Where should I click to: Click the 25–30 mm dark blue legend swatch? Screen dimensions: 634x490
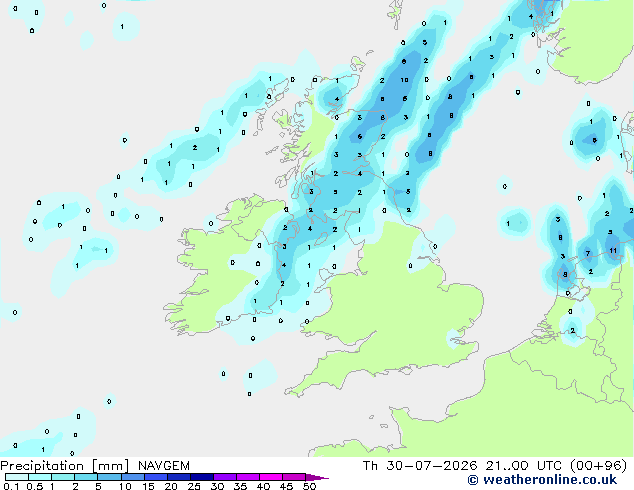tap(202, 477)
